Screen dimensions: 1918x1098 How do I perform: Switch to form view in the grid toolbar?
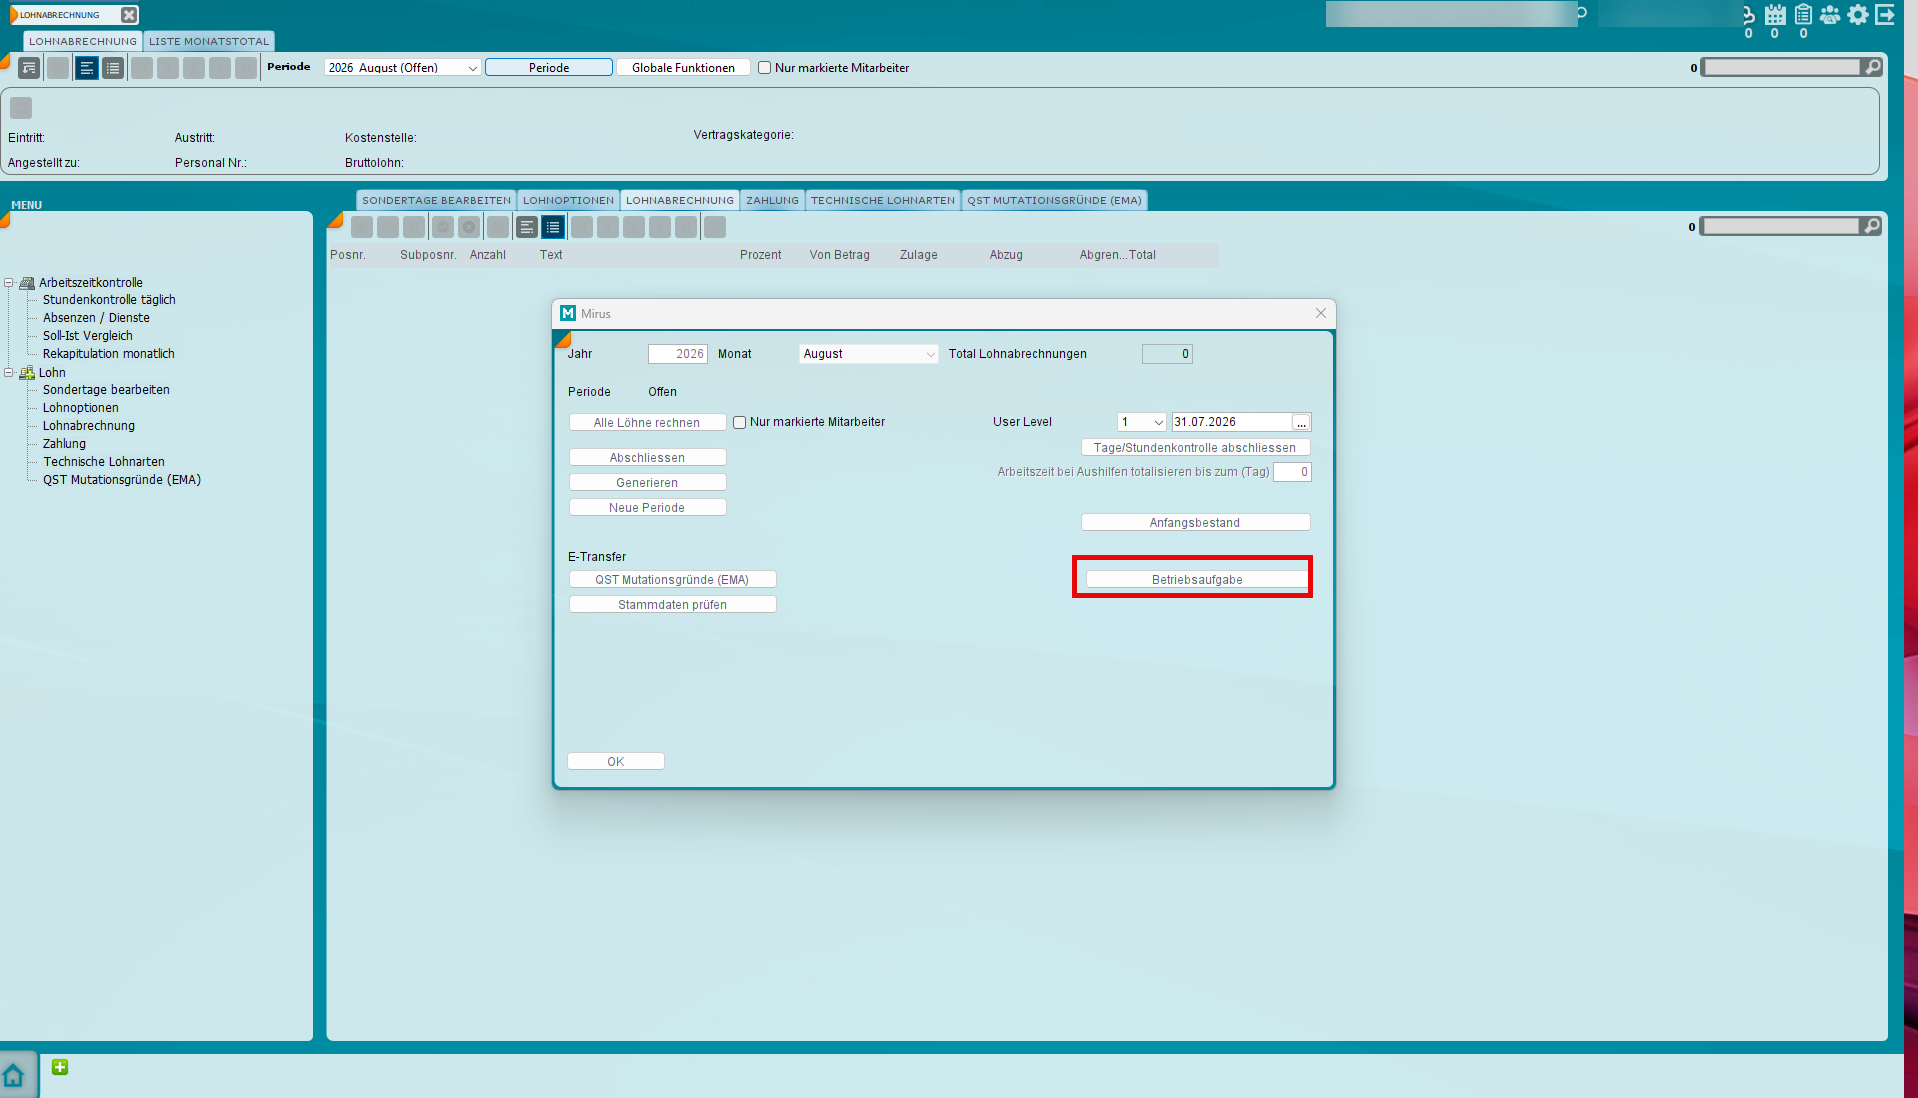pos(527,227)
